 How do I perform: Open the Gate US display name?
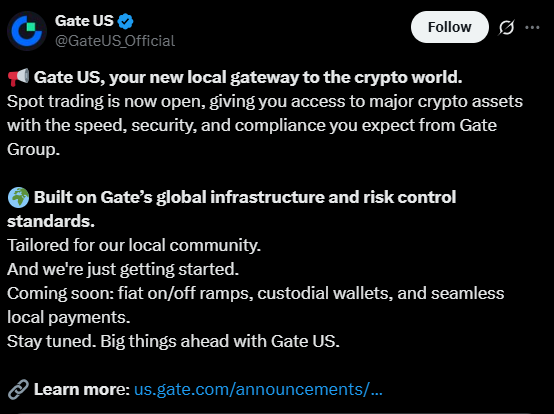[x=84, y=21]
